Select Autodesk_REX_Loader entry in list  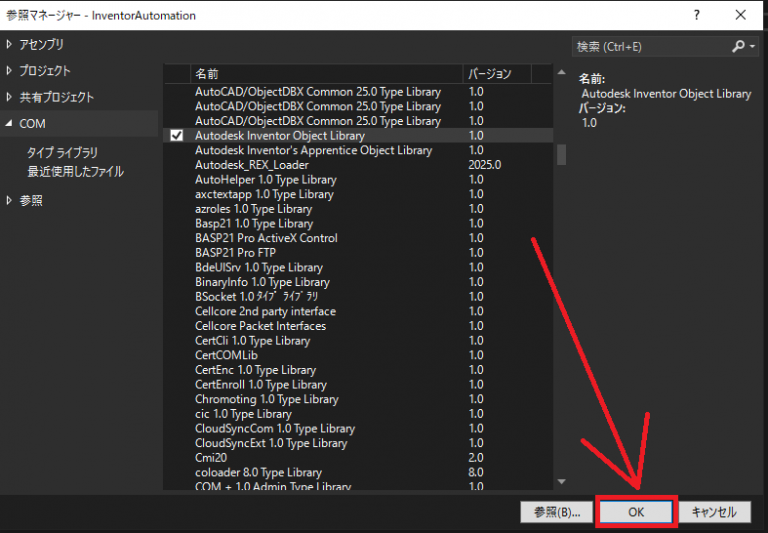pyautogui.click(x=251, y=165)
